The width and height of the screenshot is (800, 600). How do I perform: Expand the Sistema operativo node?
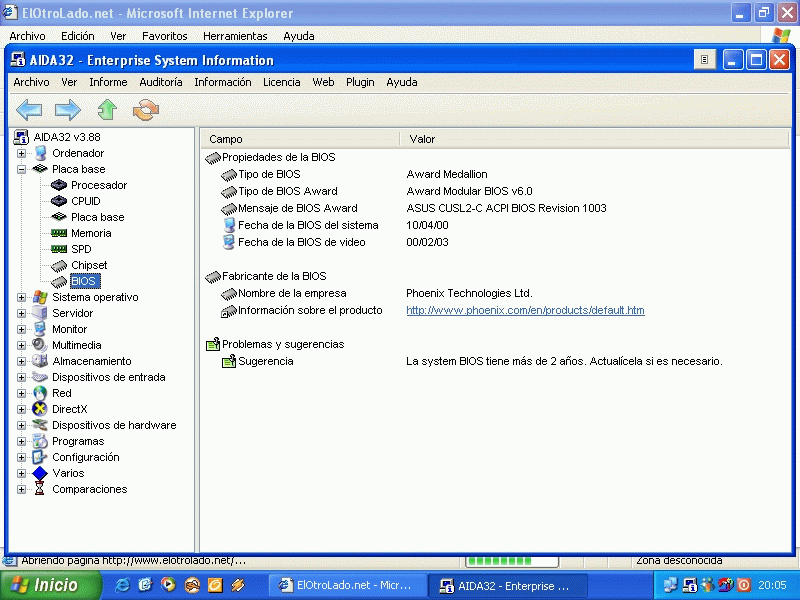[21, 297]
